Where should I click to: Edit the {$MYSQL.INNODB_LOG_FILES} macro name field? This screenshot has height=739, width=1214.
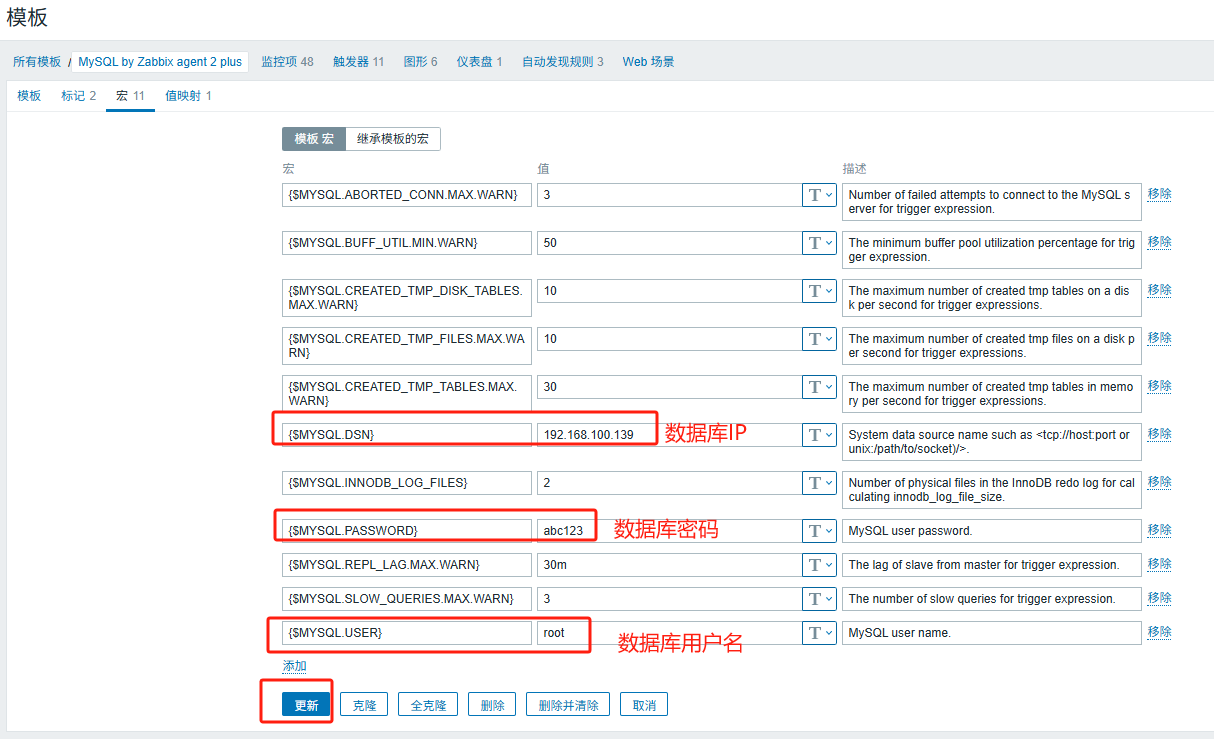click(407, 483)
